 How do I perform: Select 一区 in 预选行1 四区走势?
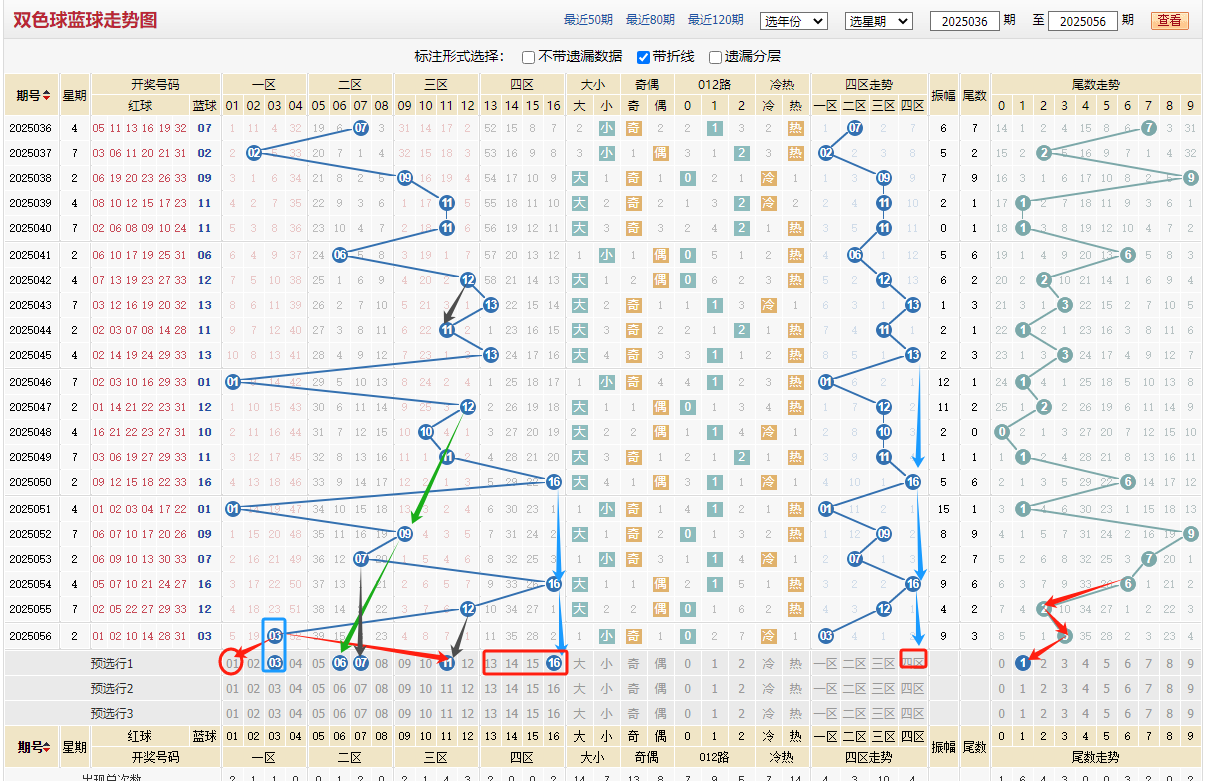point(826,663)
